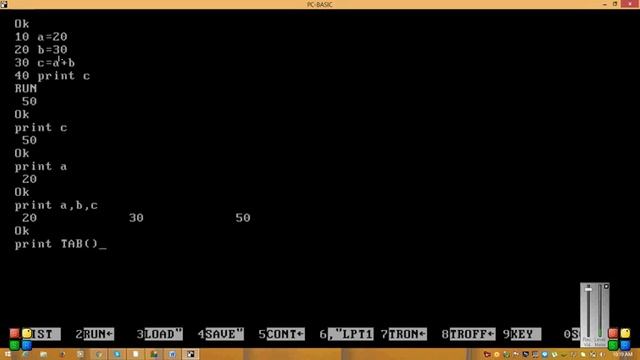Click the "print a,b,c" command line
The image size is (640, 360).
point(56,205)
